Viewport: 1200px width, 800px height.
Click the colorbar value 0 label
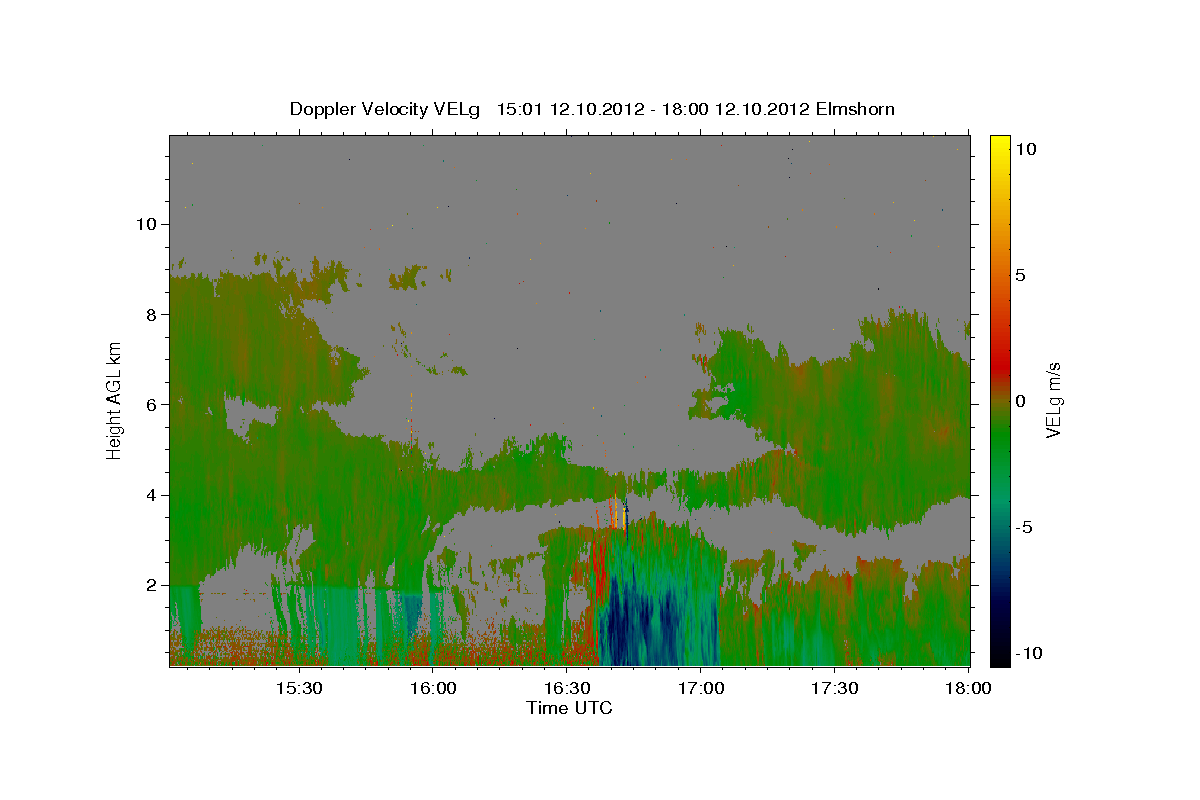(1021, 401)
